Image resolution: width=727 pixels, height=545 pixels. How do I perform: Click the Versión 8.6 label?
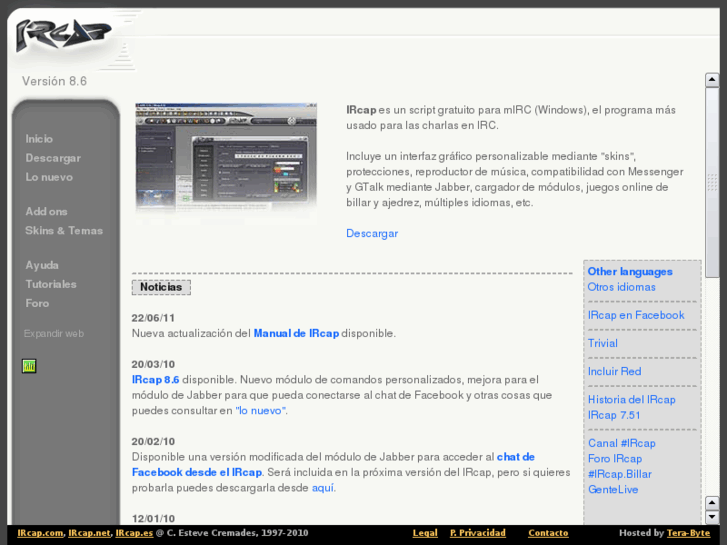point(54,81)
